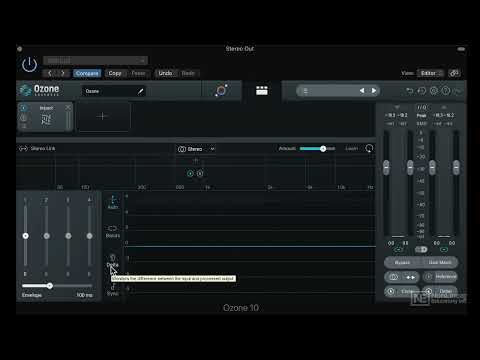Click the Learn crossover button
This screenshot has height=360, width=480.
[x=359, y=148]
